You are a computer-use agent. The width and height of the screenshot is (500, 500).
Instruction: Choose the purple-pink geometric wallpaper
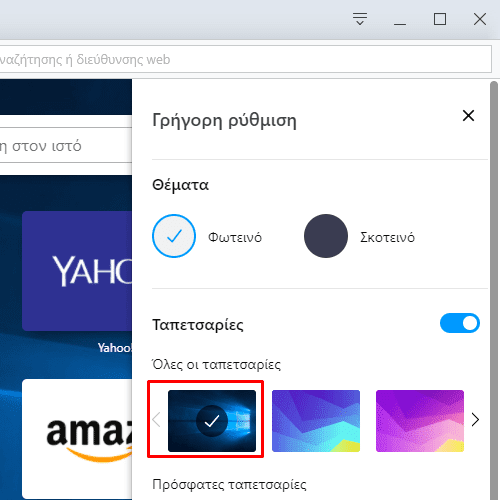tap(420, 421)
